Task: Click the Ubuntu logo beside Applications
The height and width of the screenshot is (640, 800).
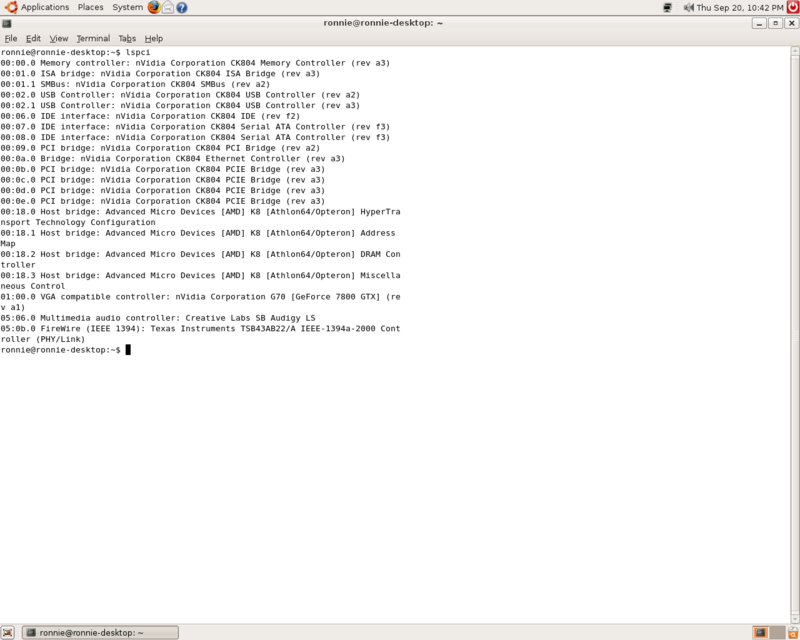Action: [x=11, y=7]
